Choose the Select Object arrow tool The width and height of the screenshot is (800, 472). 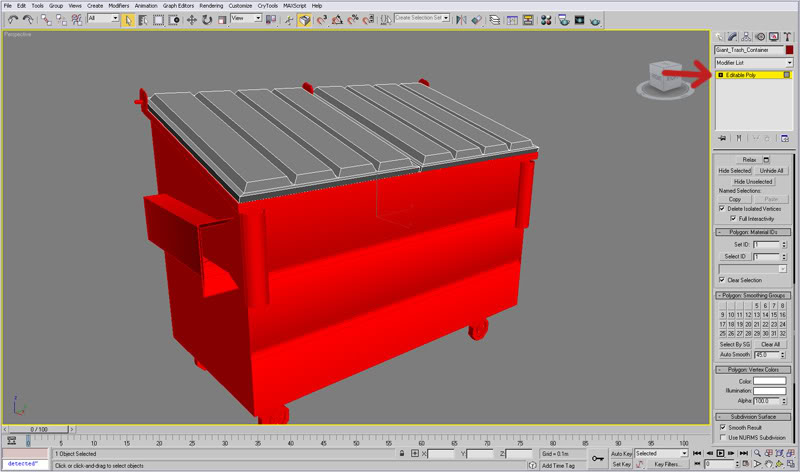pos(128,20)
